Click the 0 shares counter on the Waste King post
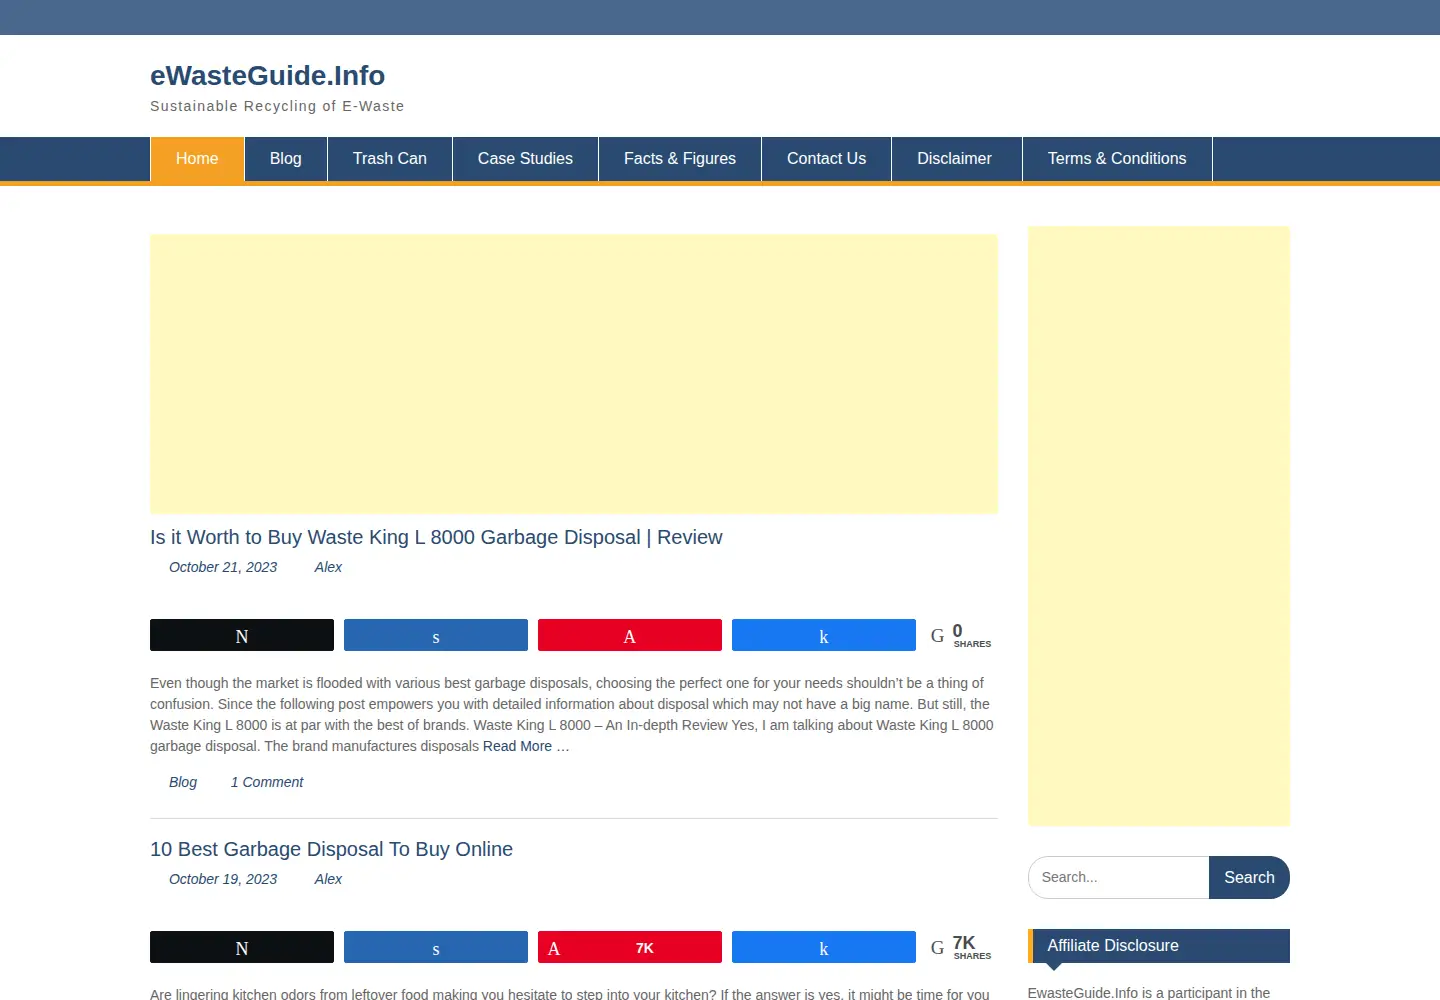Image resolution: width=1440 pixels, height=1000 pixels. [x=961, y=635]
